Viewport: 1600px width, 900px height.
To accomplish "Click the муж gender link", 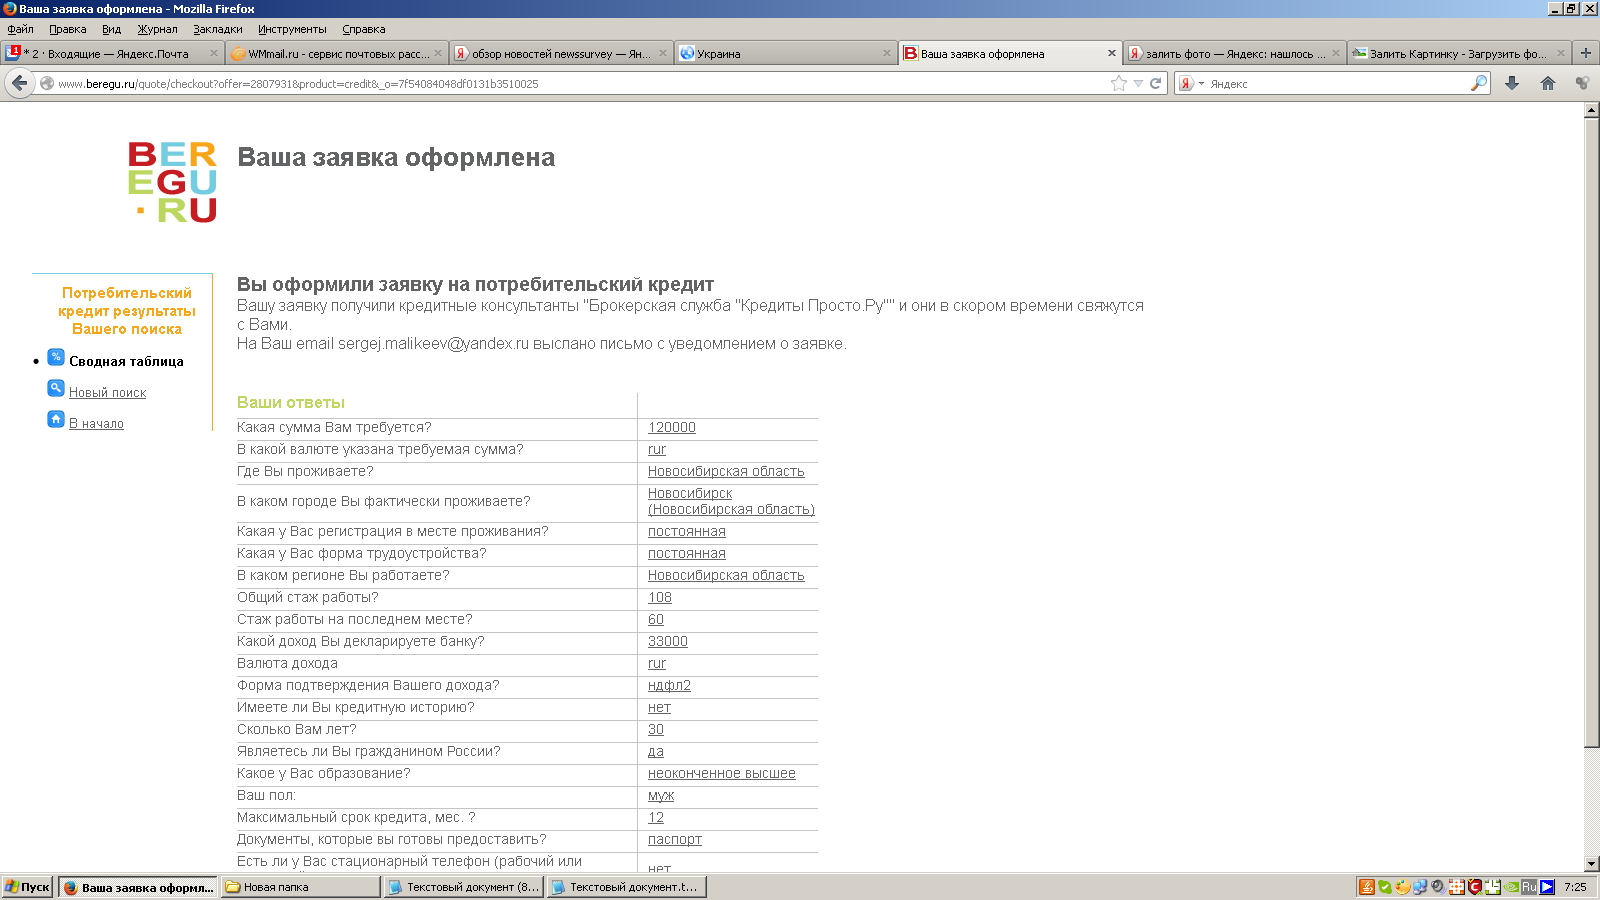I will pyautogui.click(x=661, y=795).
